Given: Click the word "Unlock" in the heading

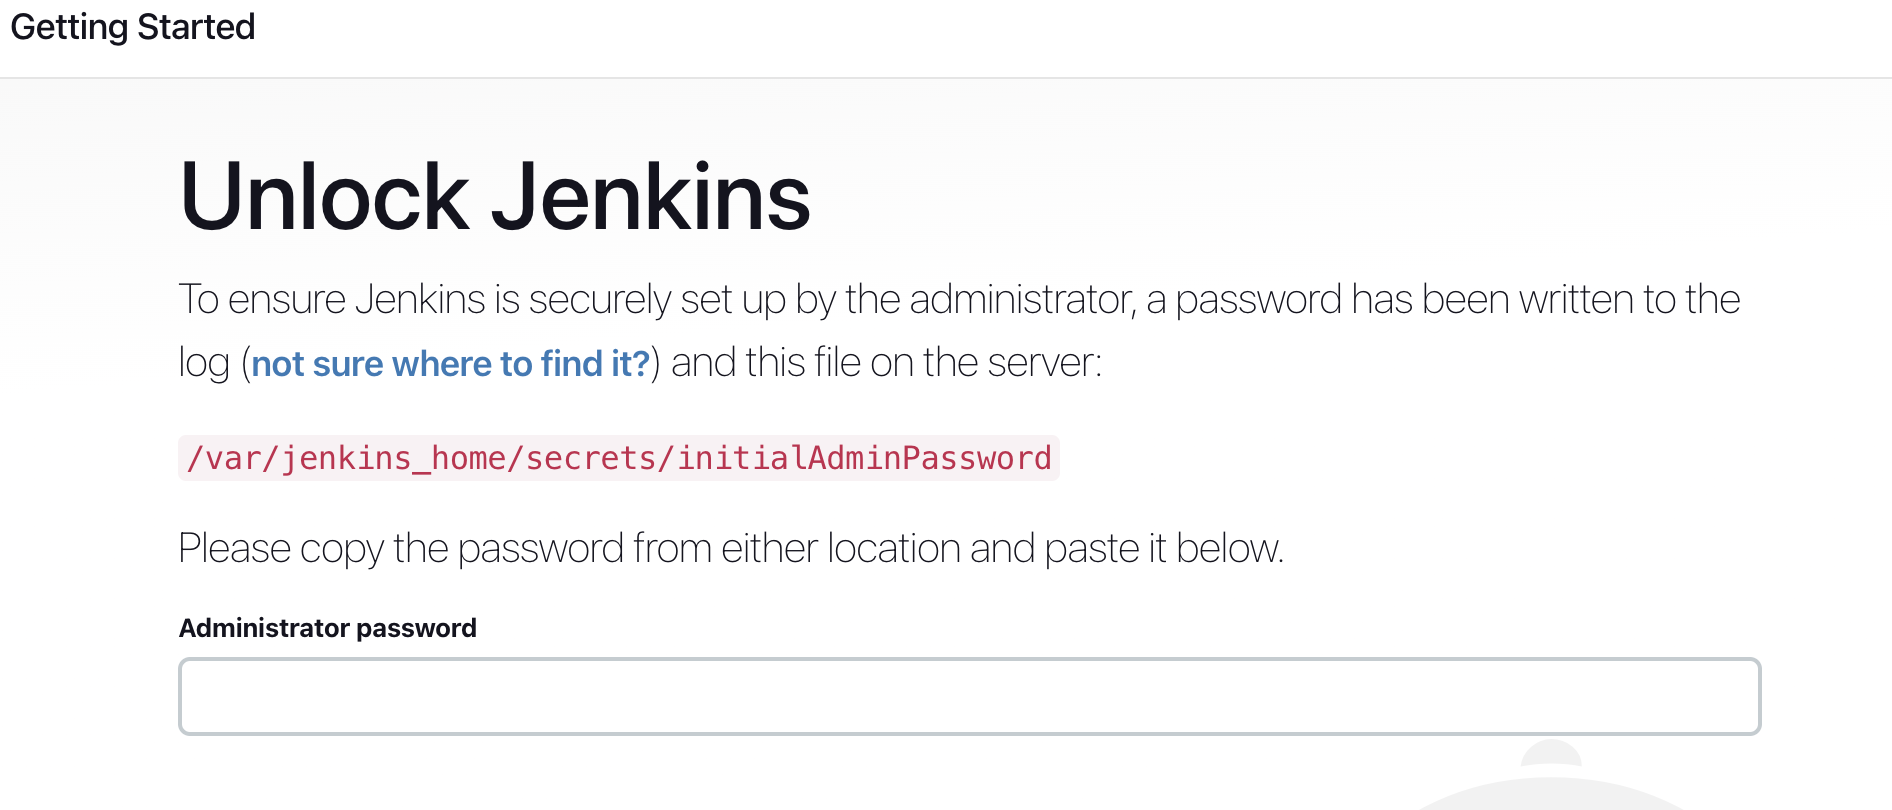Looking at the screenshot, I should [324, 197].
